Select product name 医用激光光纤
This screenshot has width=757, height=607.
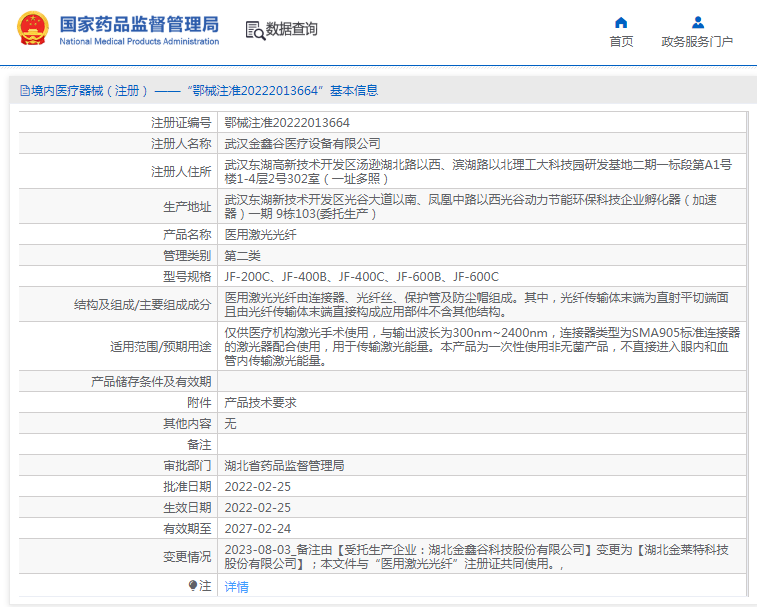click(x=260, y=235)
